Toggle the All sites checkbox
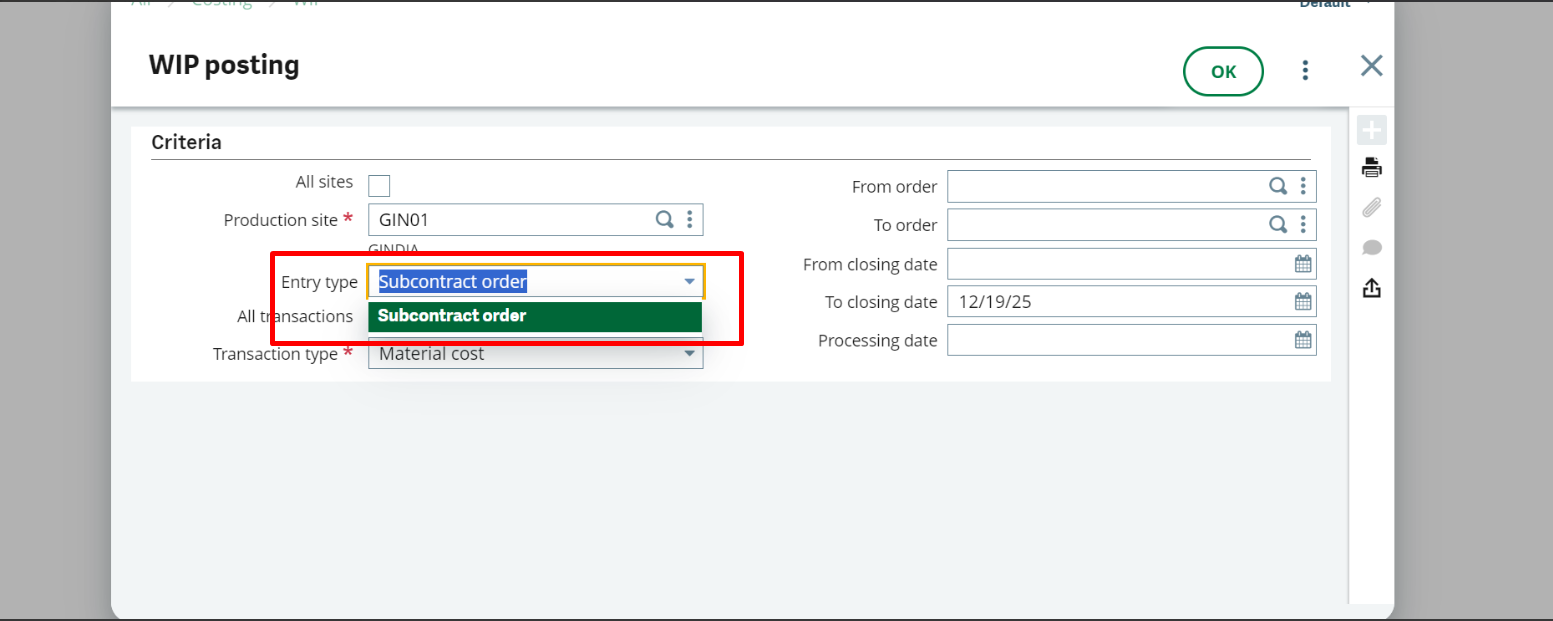The height and width of the screenshot is (621, 1553). (379, 185)
